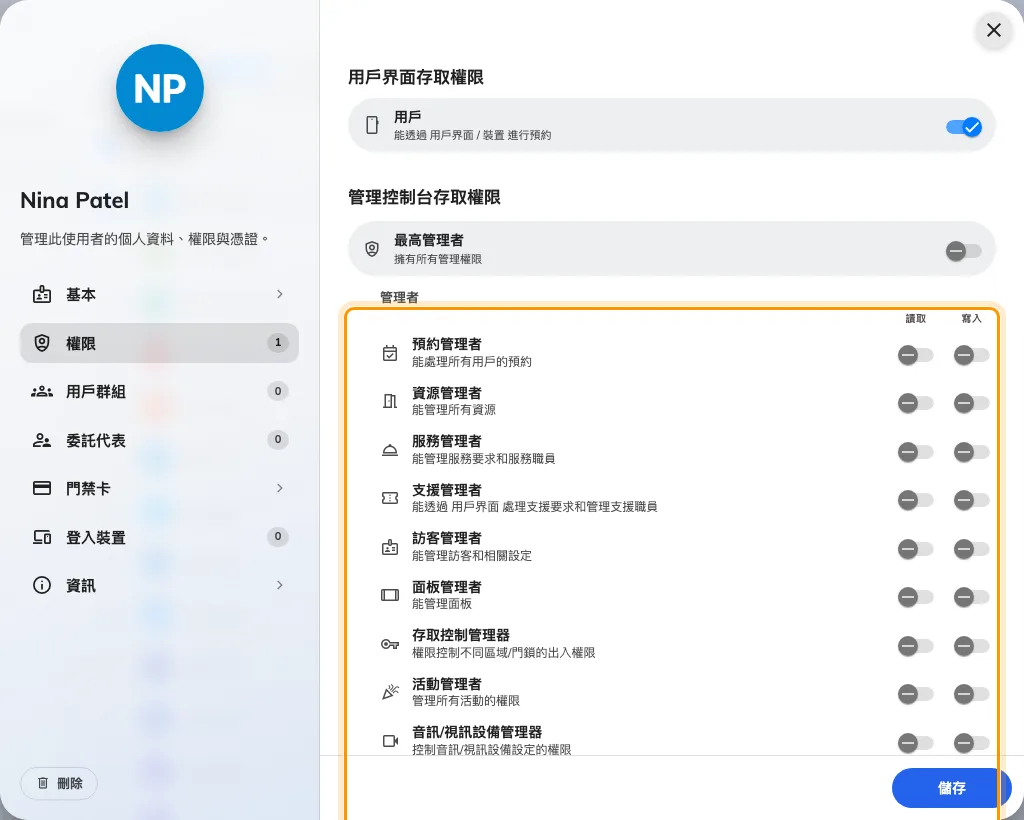Click the 管理者 section label
The image size is (1024, 820).
coord(399,298)
